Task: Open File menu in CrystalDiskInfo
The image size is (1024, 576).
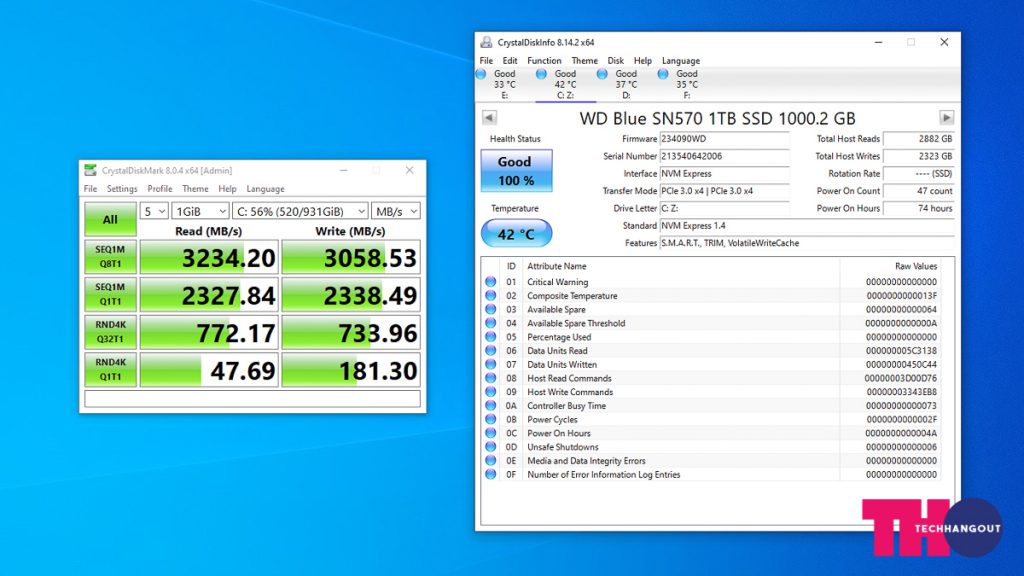Action: [x=487, y=61]
